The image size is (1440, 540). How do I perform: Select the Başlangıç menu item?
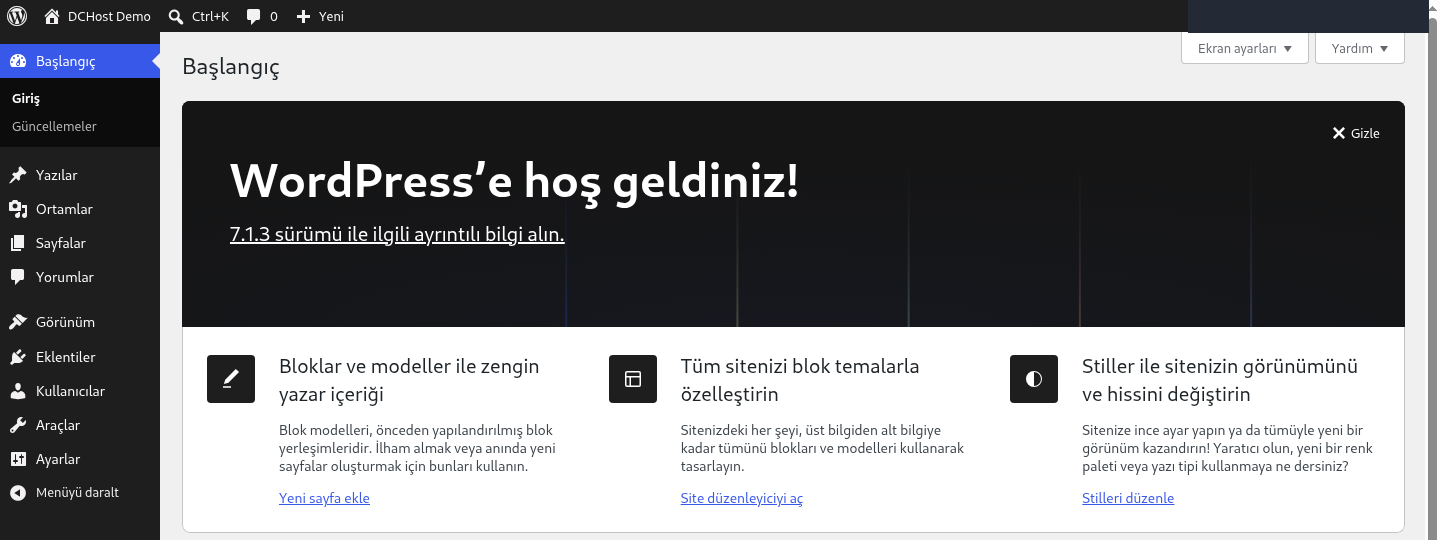pyautogui.click(x=80, y=61)
